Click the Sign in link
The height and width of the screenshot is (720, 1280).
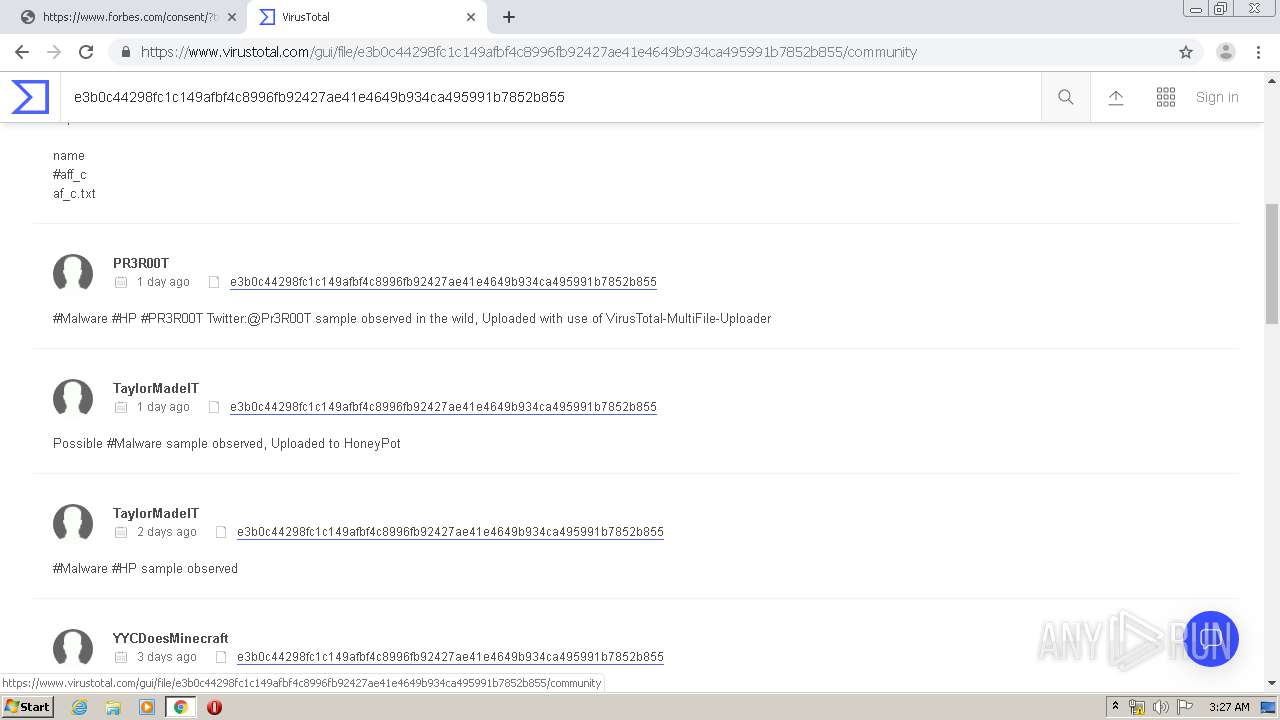[x=1217, y=97]
